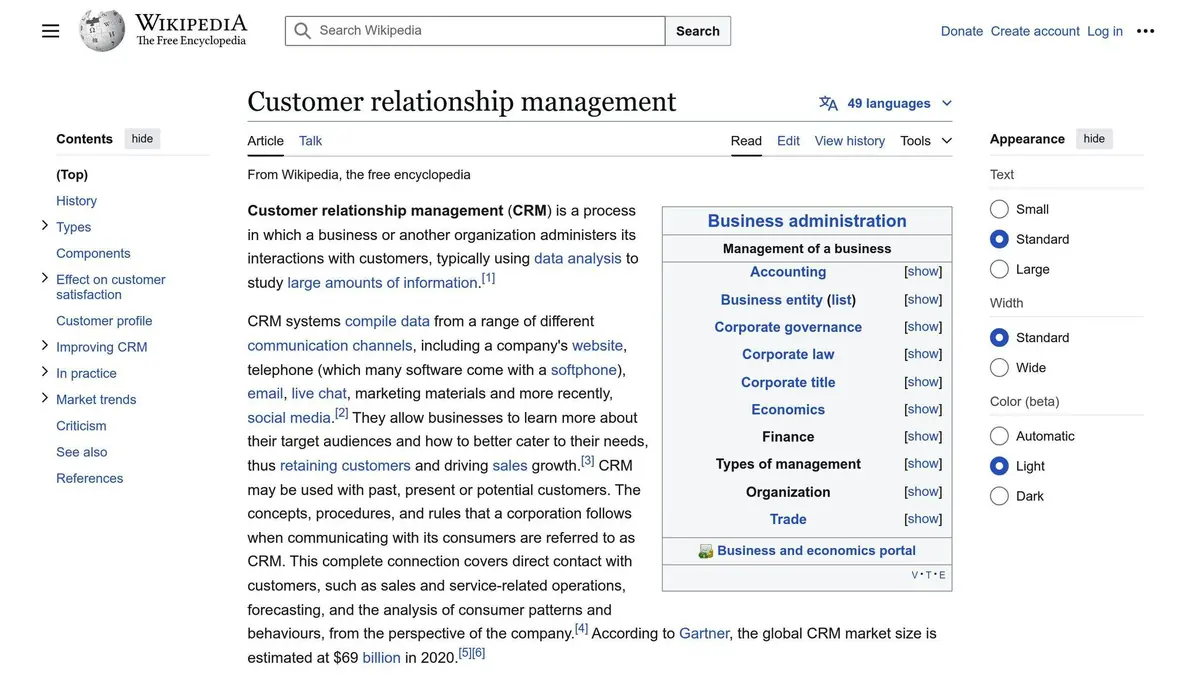Expand In practice section in contents

44,371
